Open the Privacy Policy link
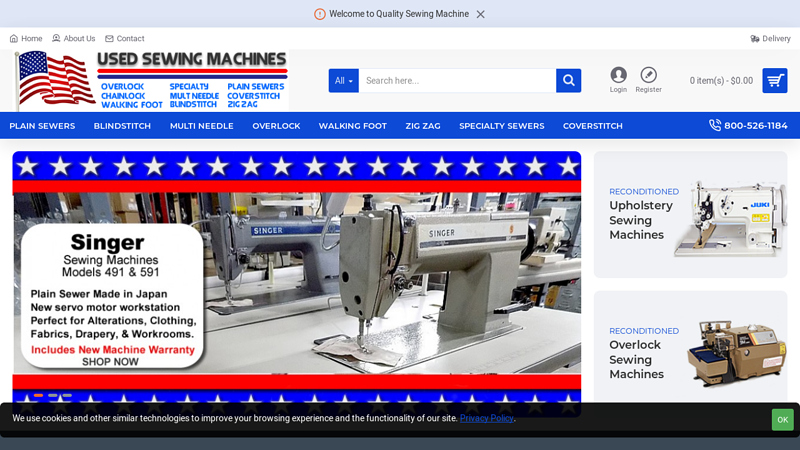800x450 pixels. point(486,418)
